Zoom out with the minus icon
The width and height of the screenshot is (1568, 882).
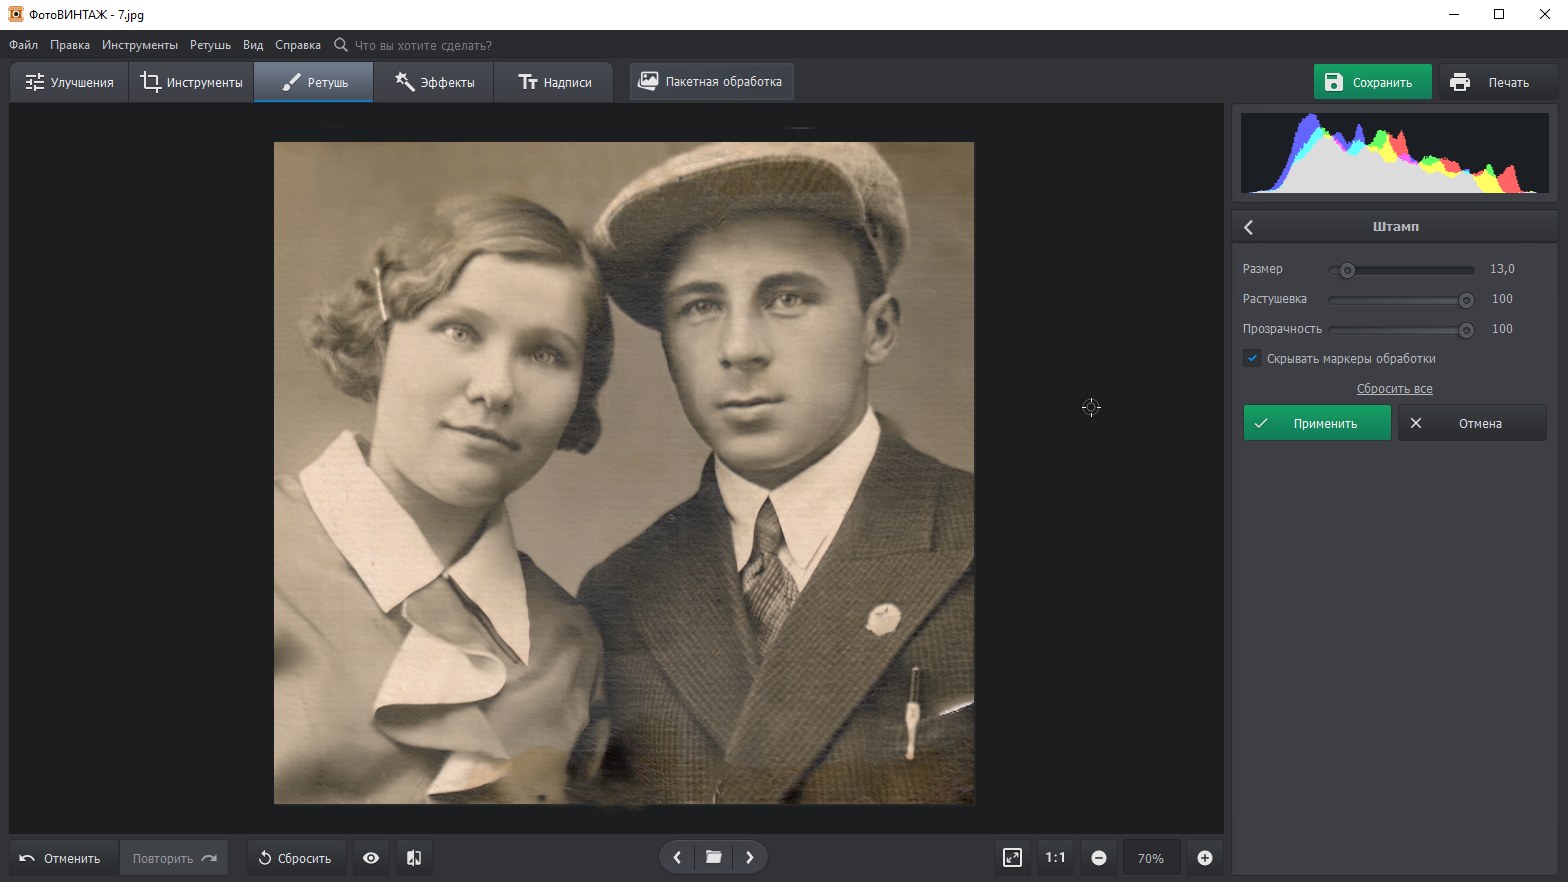(1099, 858)
